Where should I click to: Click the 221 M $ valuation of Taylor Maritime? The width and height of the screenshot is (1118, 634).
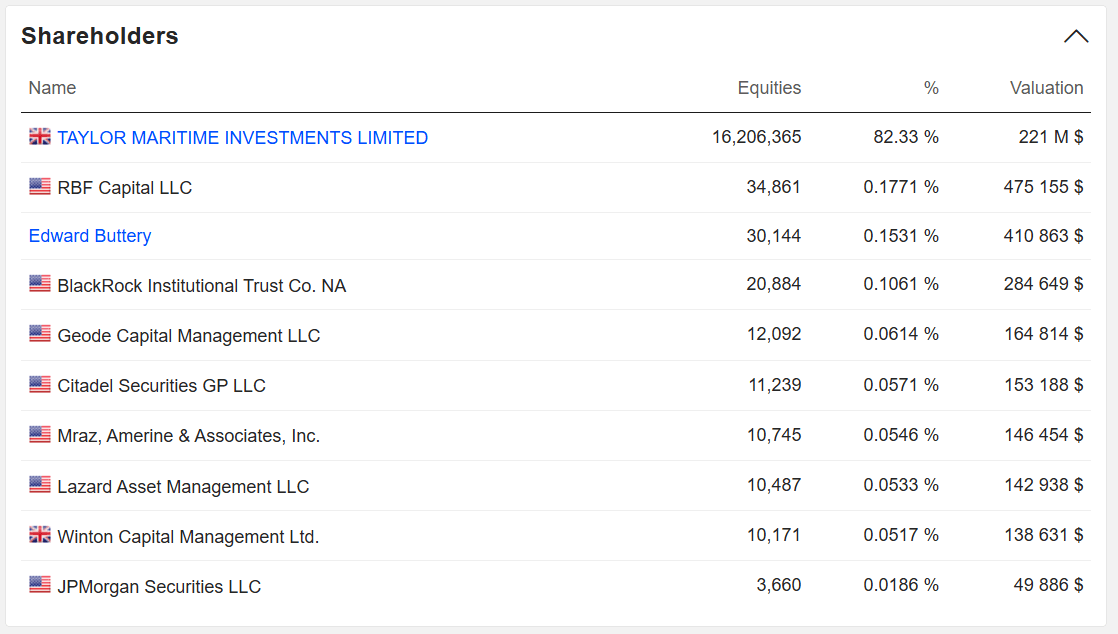(1051, 137)
